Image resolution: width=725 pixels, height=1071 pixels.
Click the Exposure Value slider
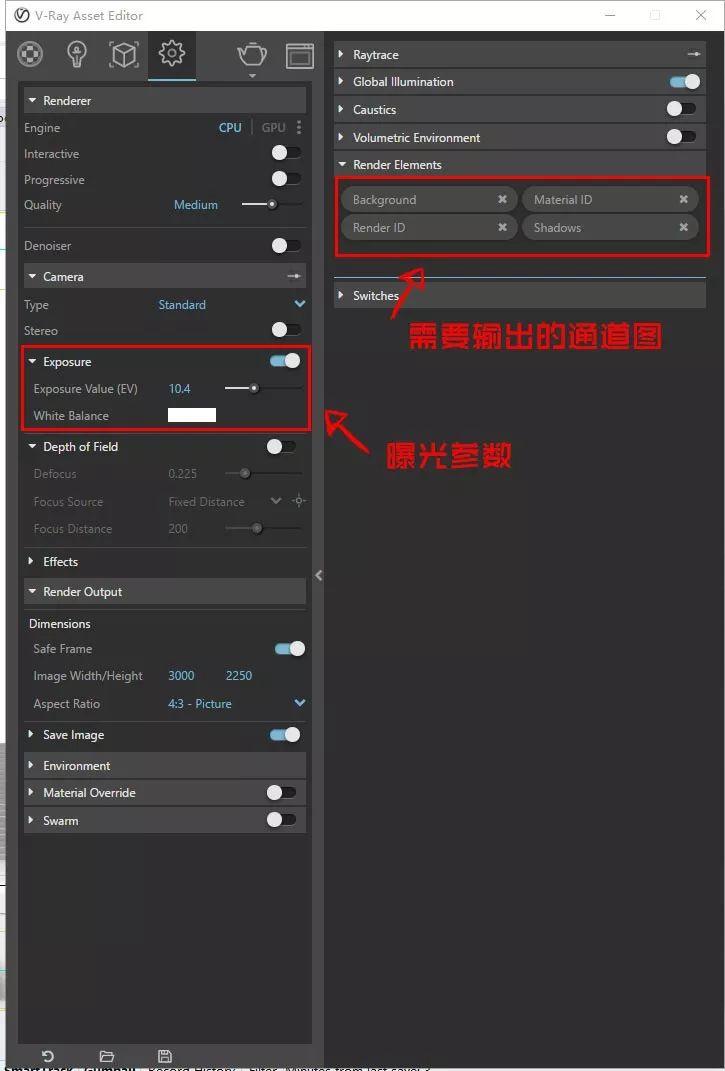pyautogui.click(x=263, y=388)
